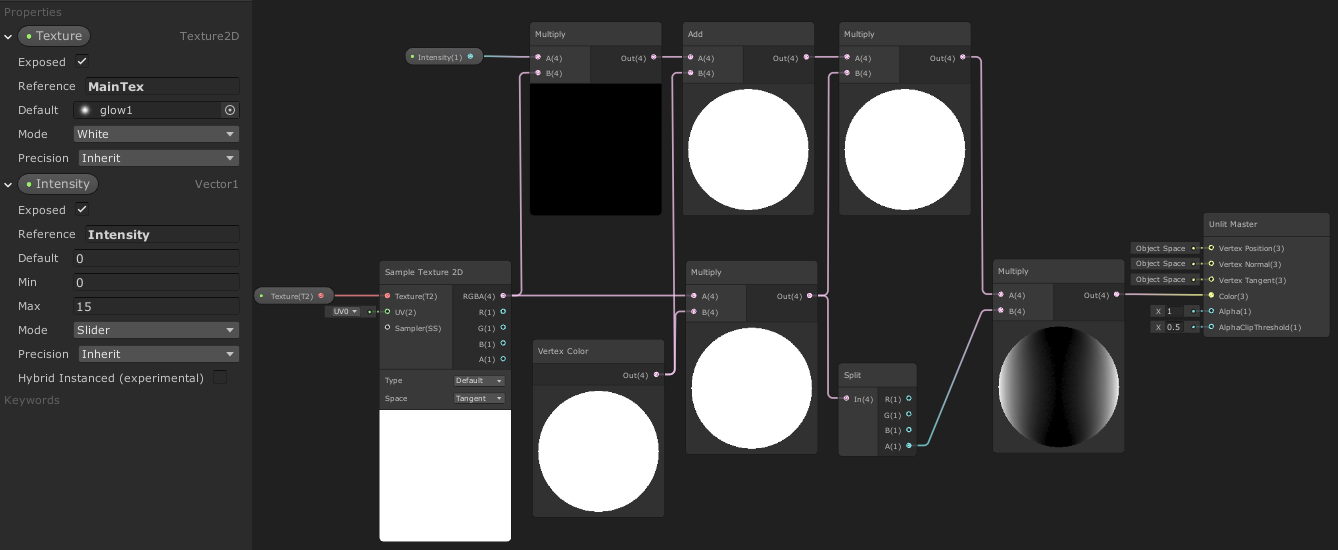
Task: Click the Split node G(1) output port
Action: click(x=908, y=414)
